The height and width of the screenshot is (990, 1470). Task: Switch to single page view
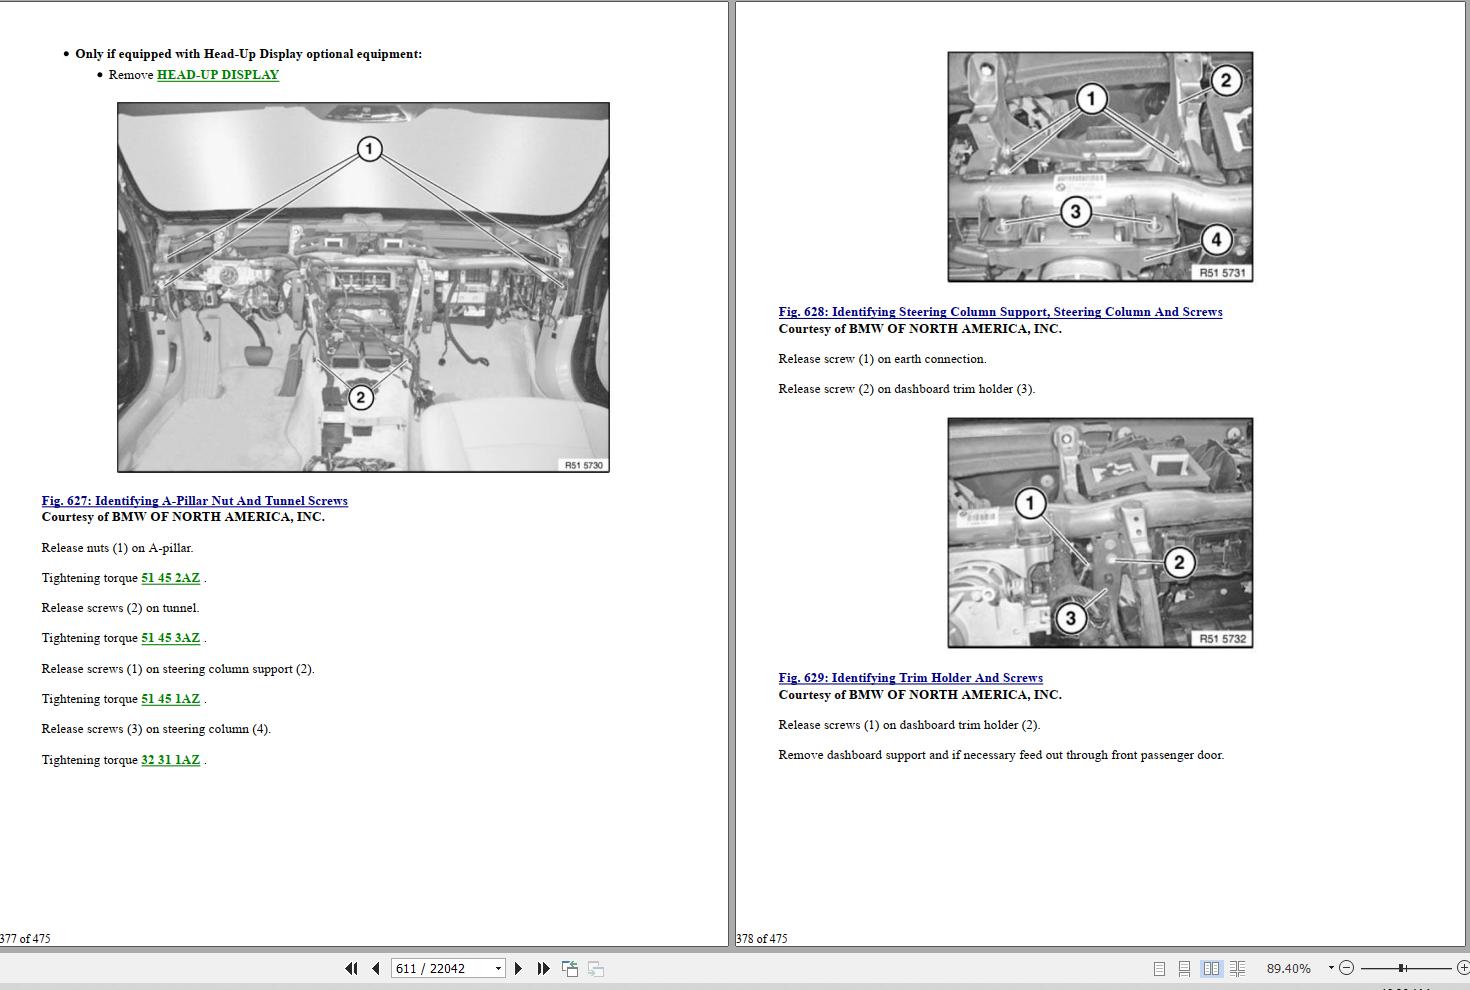click(x=1159, y=968)
